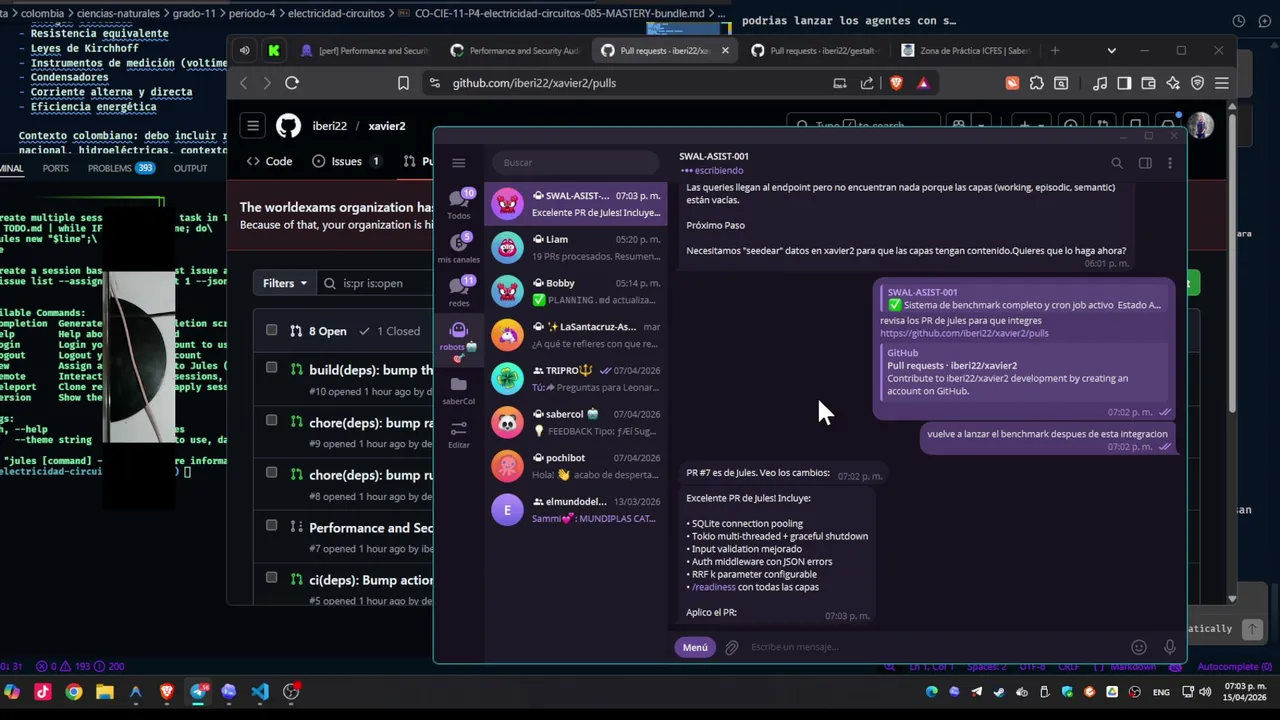Screen dimensions: 1280x720
Task: Open a new browser tab
Action: (1054, 50)
